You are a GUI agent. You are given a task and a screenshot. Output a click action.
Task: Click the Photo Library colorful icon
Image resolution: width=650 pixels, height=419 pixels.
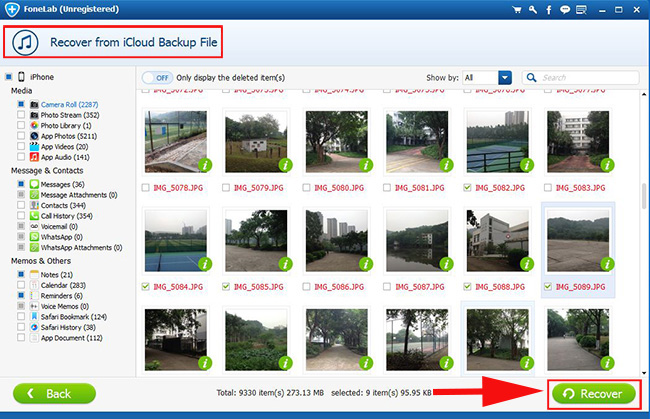(34, 125)
